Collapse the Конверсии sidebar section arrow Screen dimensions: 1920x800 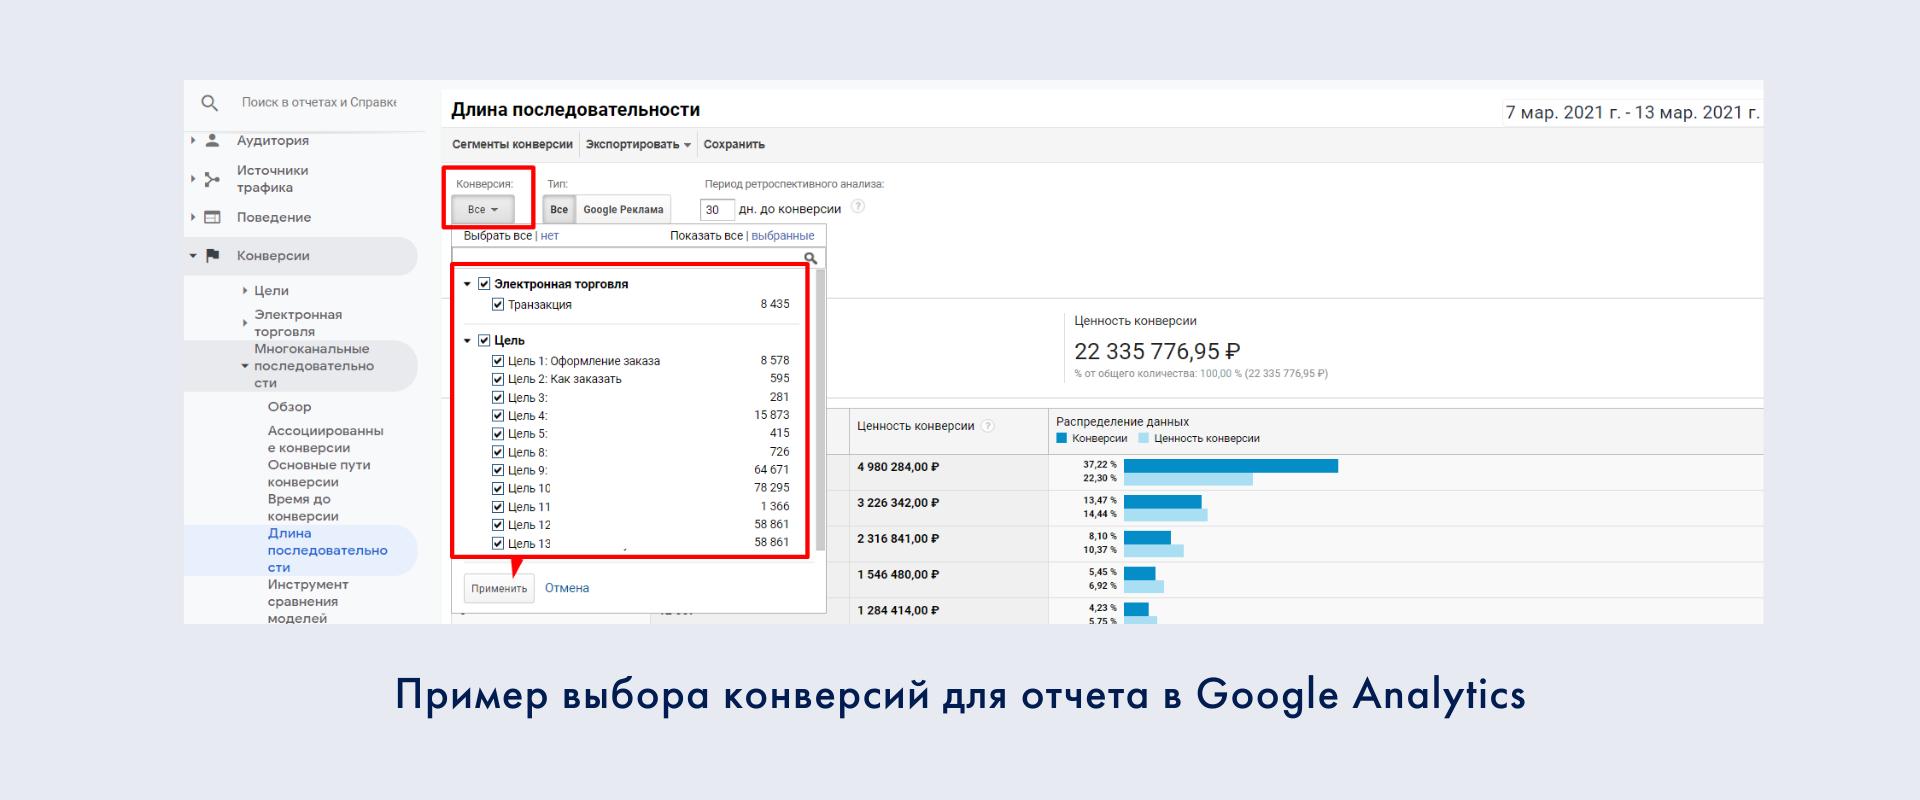[193, 256]
